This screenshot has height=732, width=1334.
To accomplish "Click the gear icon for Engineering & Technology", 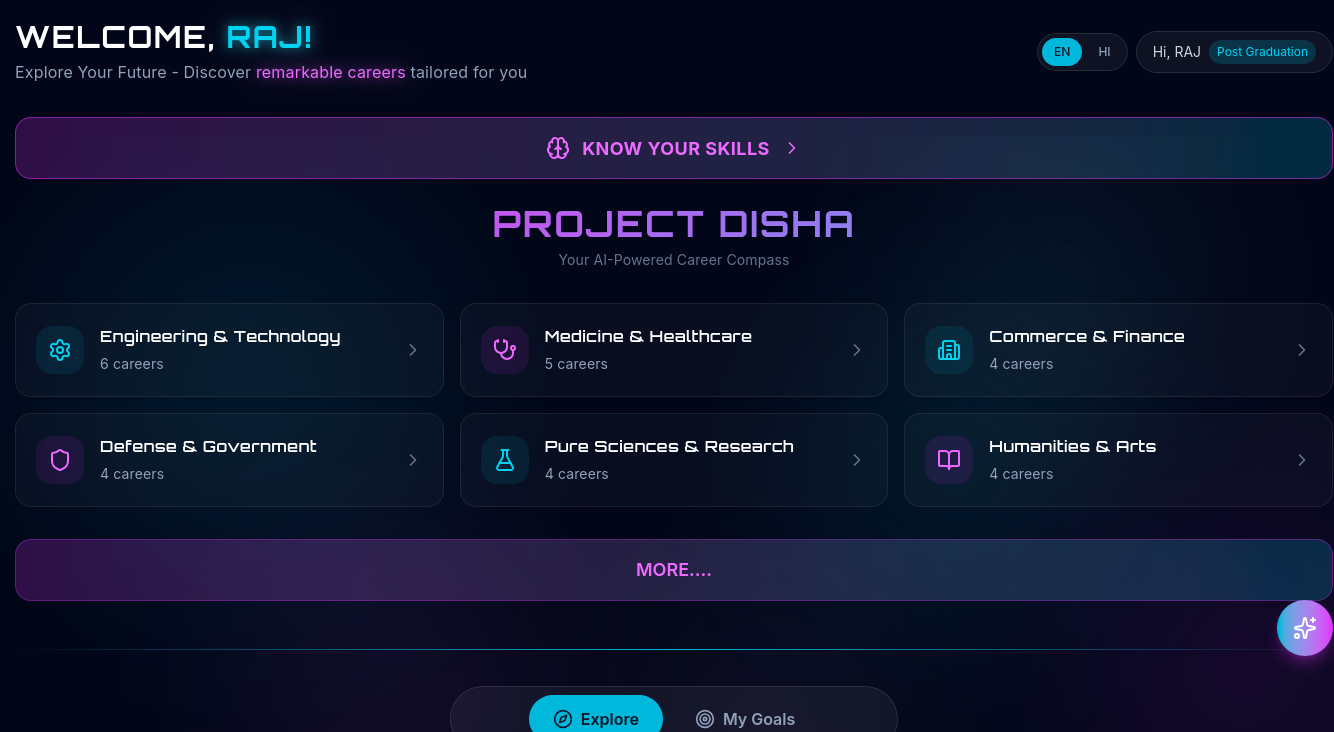I will click(60, 350).
